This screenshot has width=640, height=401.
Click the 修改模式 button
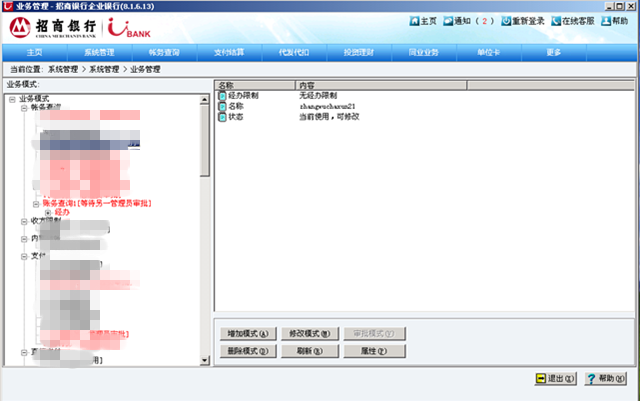coord(310,334)
